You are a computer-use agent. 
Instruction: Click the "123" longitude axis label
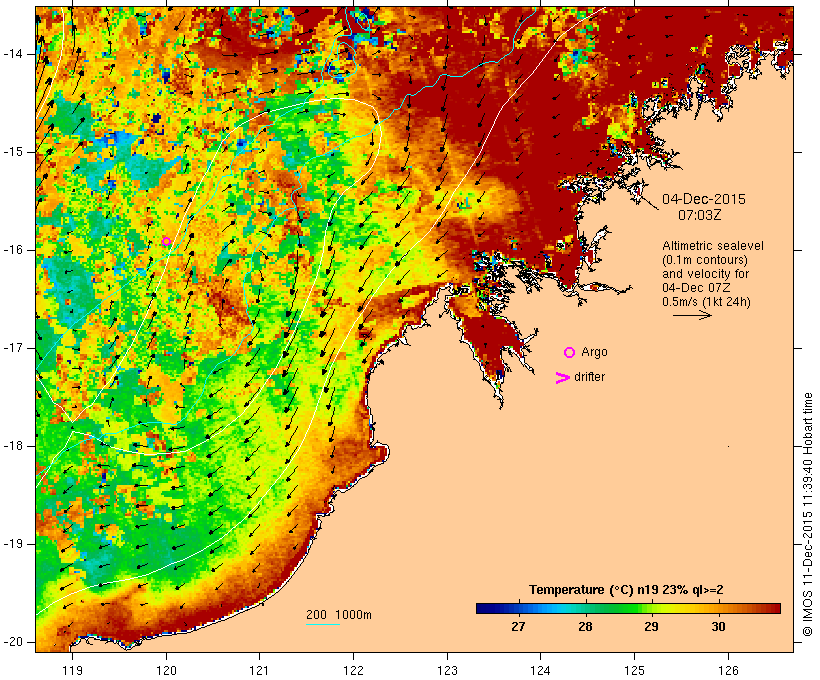(x=447, y=670)
